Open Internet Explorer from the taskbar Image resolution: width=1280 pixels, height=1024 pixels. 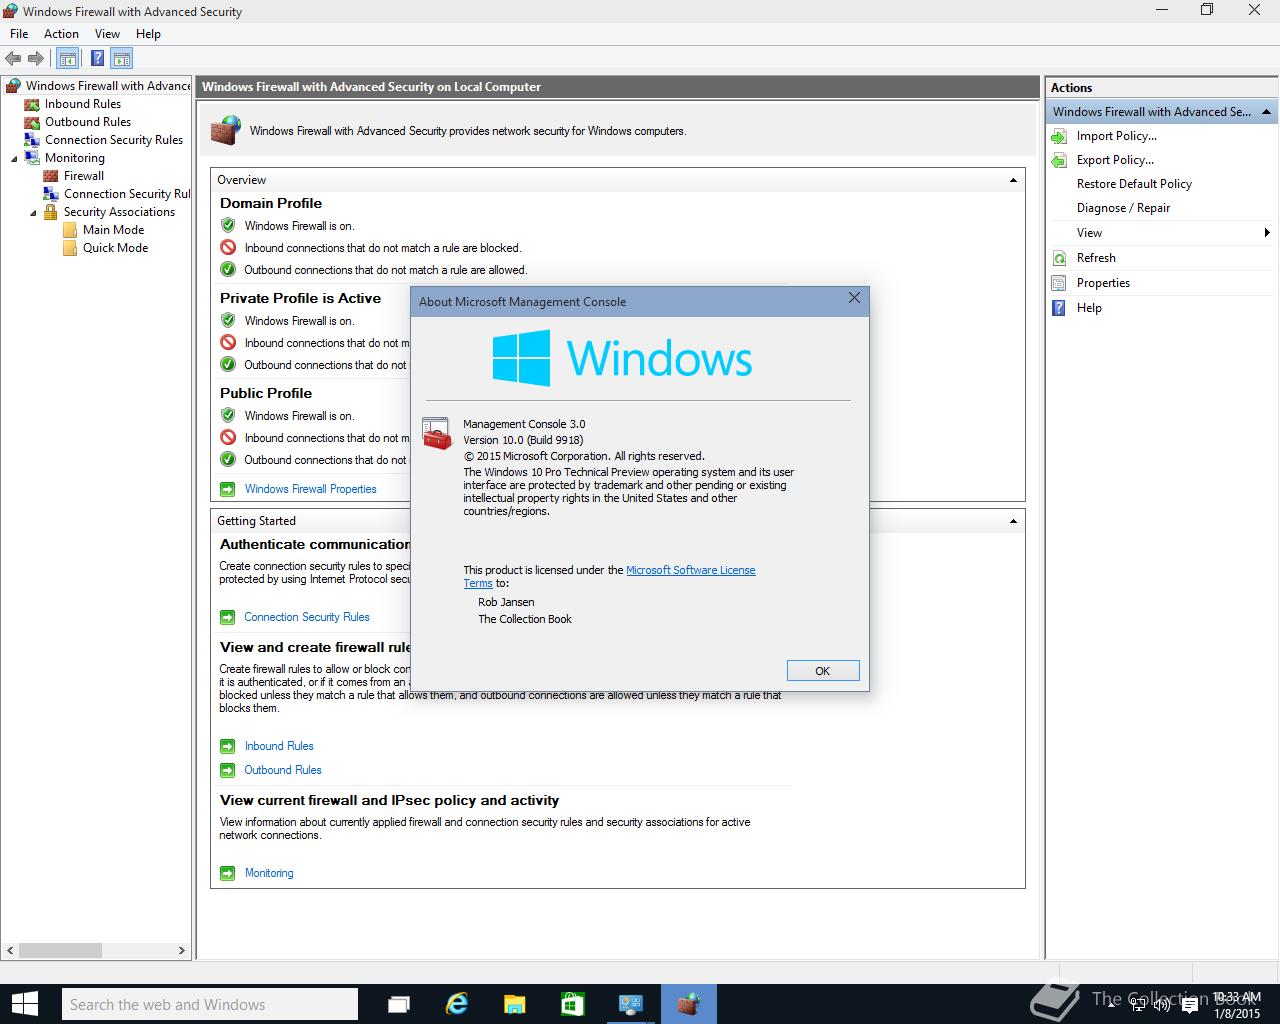pyautogui.click(x=457, y=1004)
